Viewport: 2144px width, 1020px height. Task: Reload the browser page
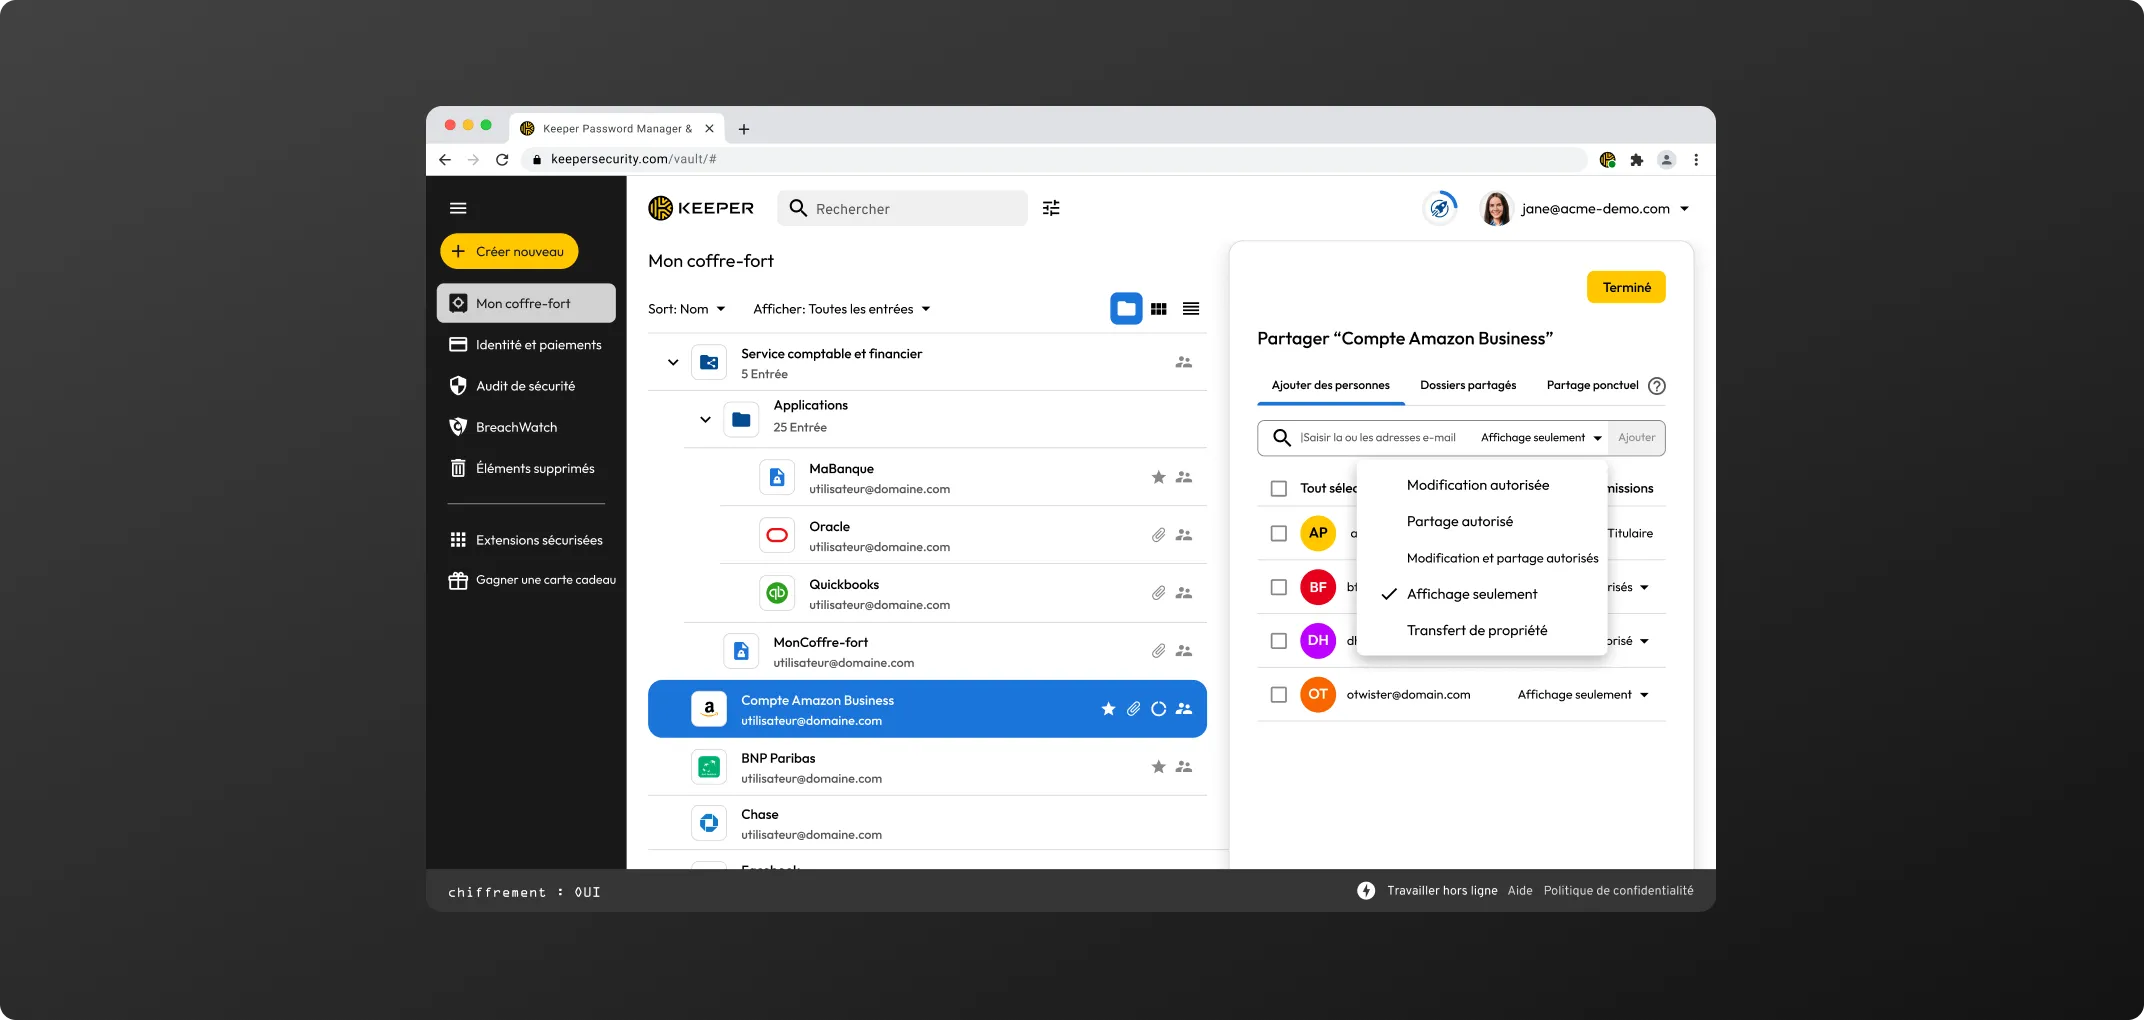pyautogui.click(x=502, y=159)
